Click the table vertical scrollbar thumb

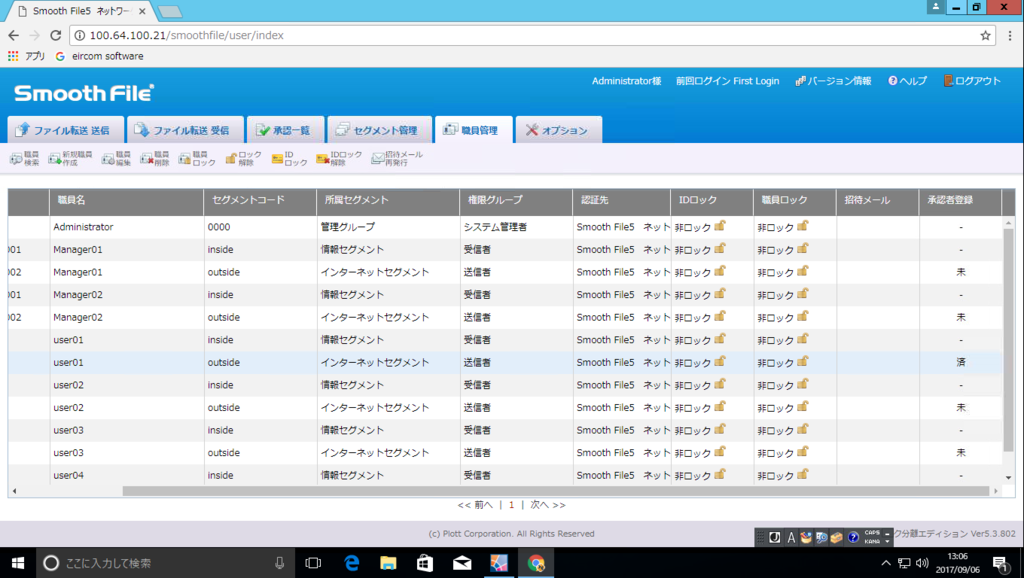[1008, 340]
